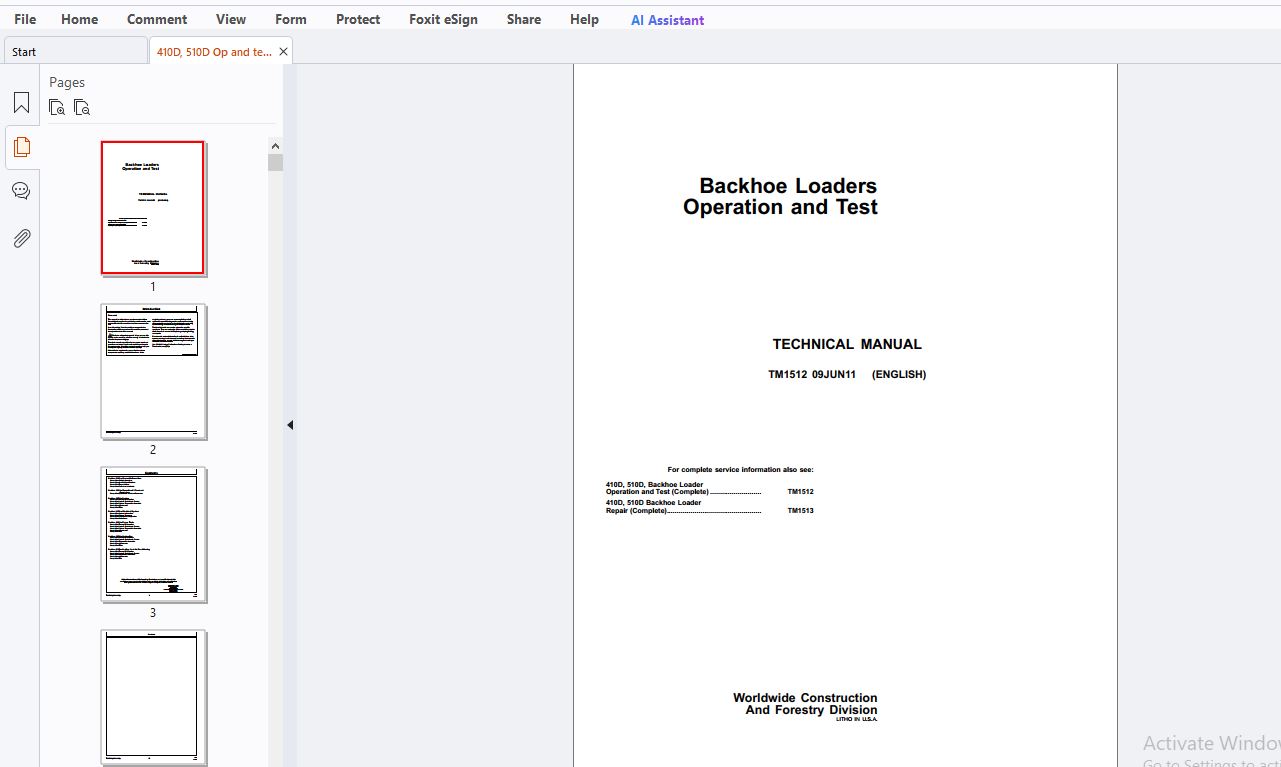
Task: Click the 'TECHNICAL MANUAL' heading
Action: (x=847, y=344)
